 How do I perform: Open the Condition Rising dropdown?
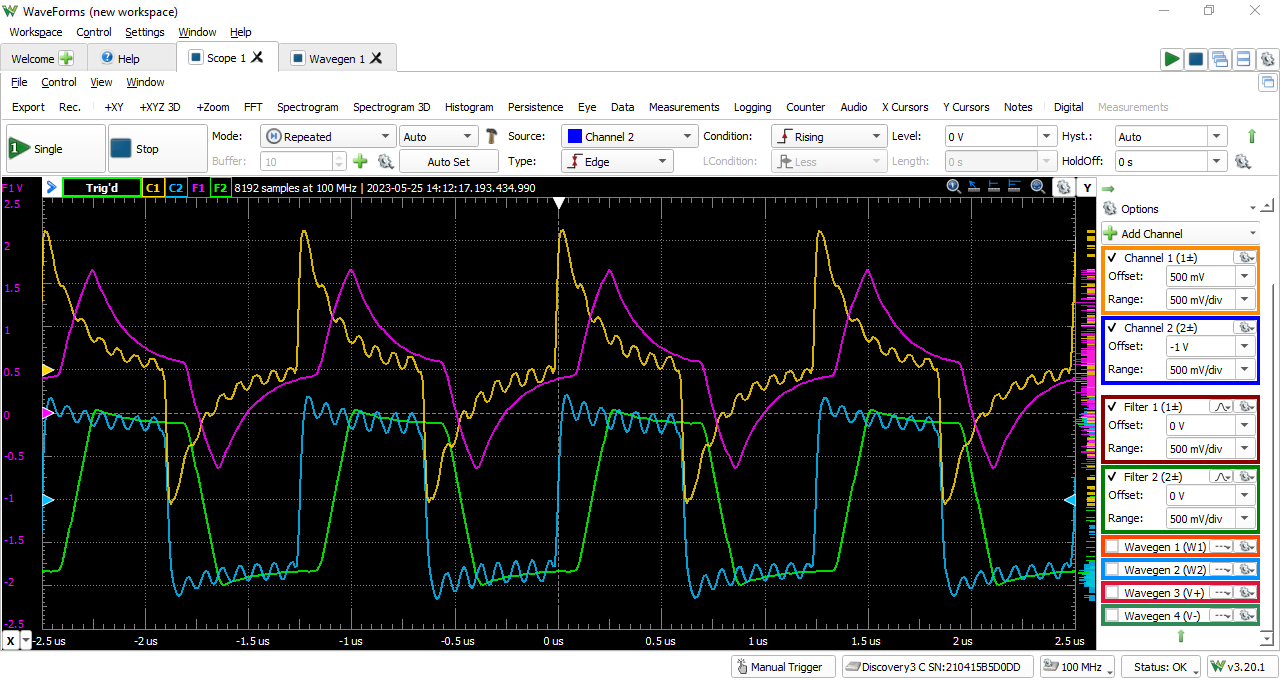coord(828,136)
